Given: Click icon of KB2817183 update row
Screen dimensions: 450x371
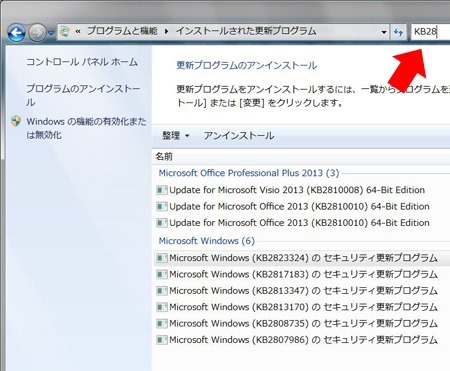Looking at the screenshot, I should click(162, 274).
